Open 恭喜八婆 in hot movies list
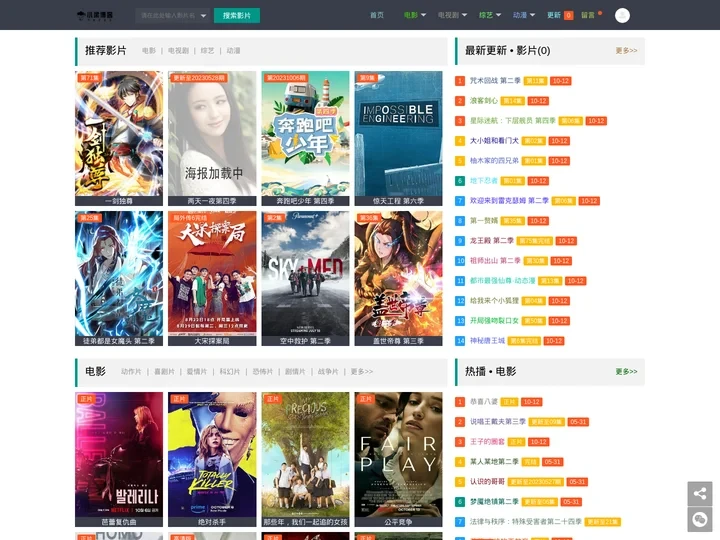720x540 pixels. click(484, 402)
